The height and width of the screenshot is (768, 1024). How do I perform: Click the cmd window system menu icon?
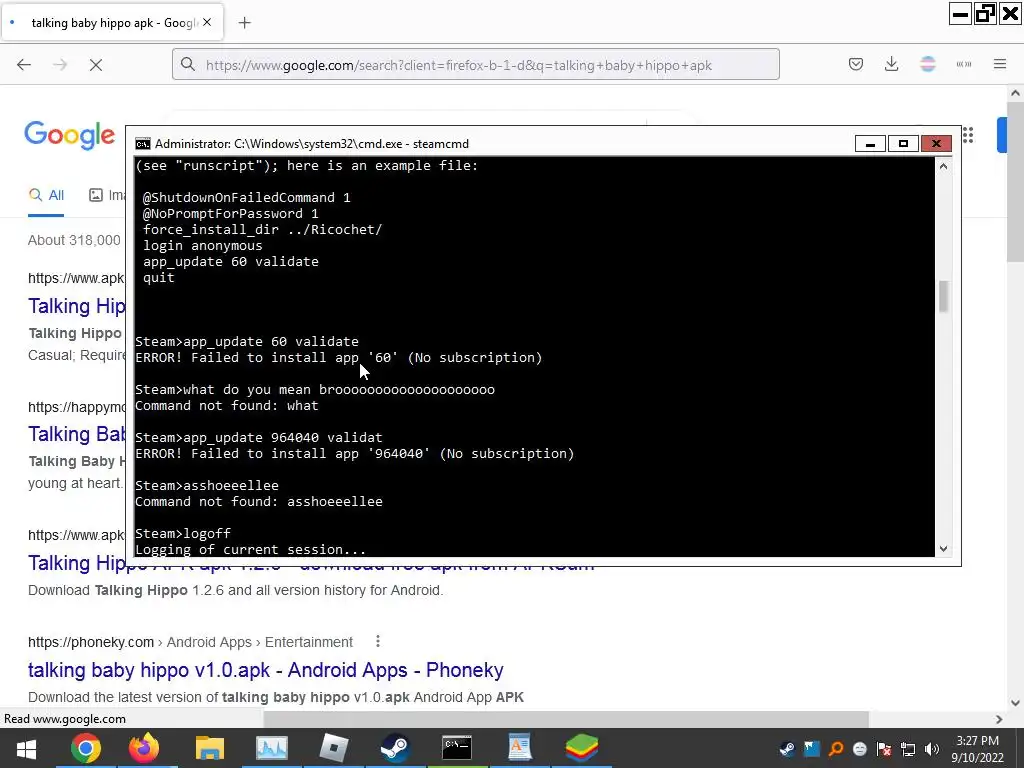(x=143, y=144)
